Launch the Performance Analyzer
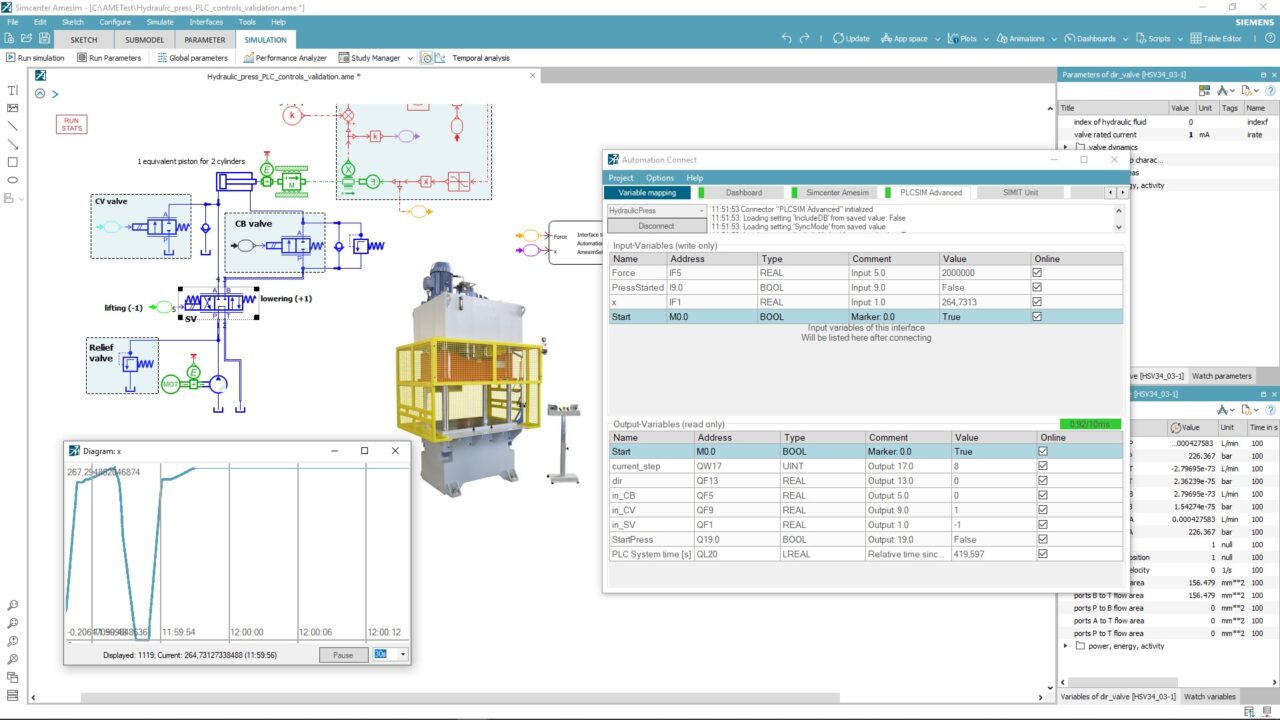 coord(285,58)
